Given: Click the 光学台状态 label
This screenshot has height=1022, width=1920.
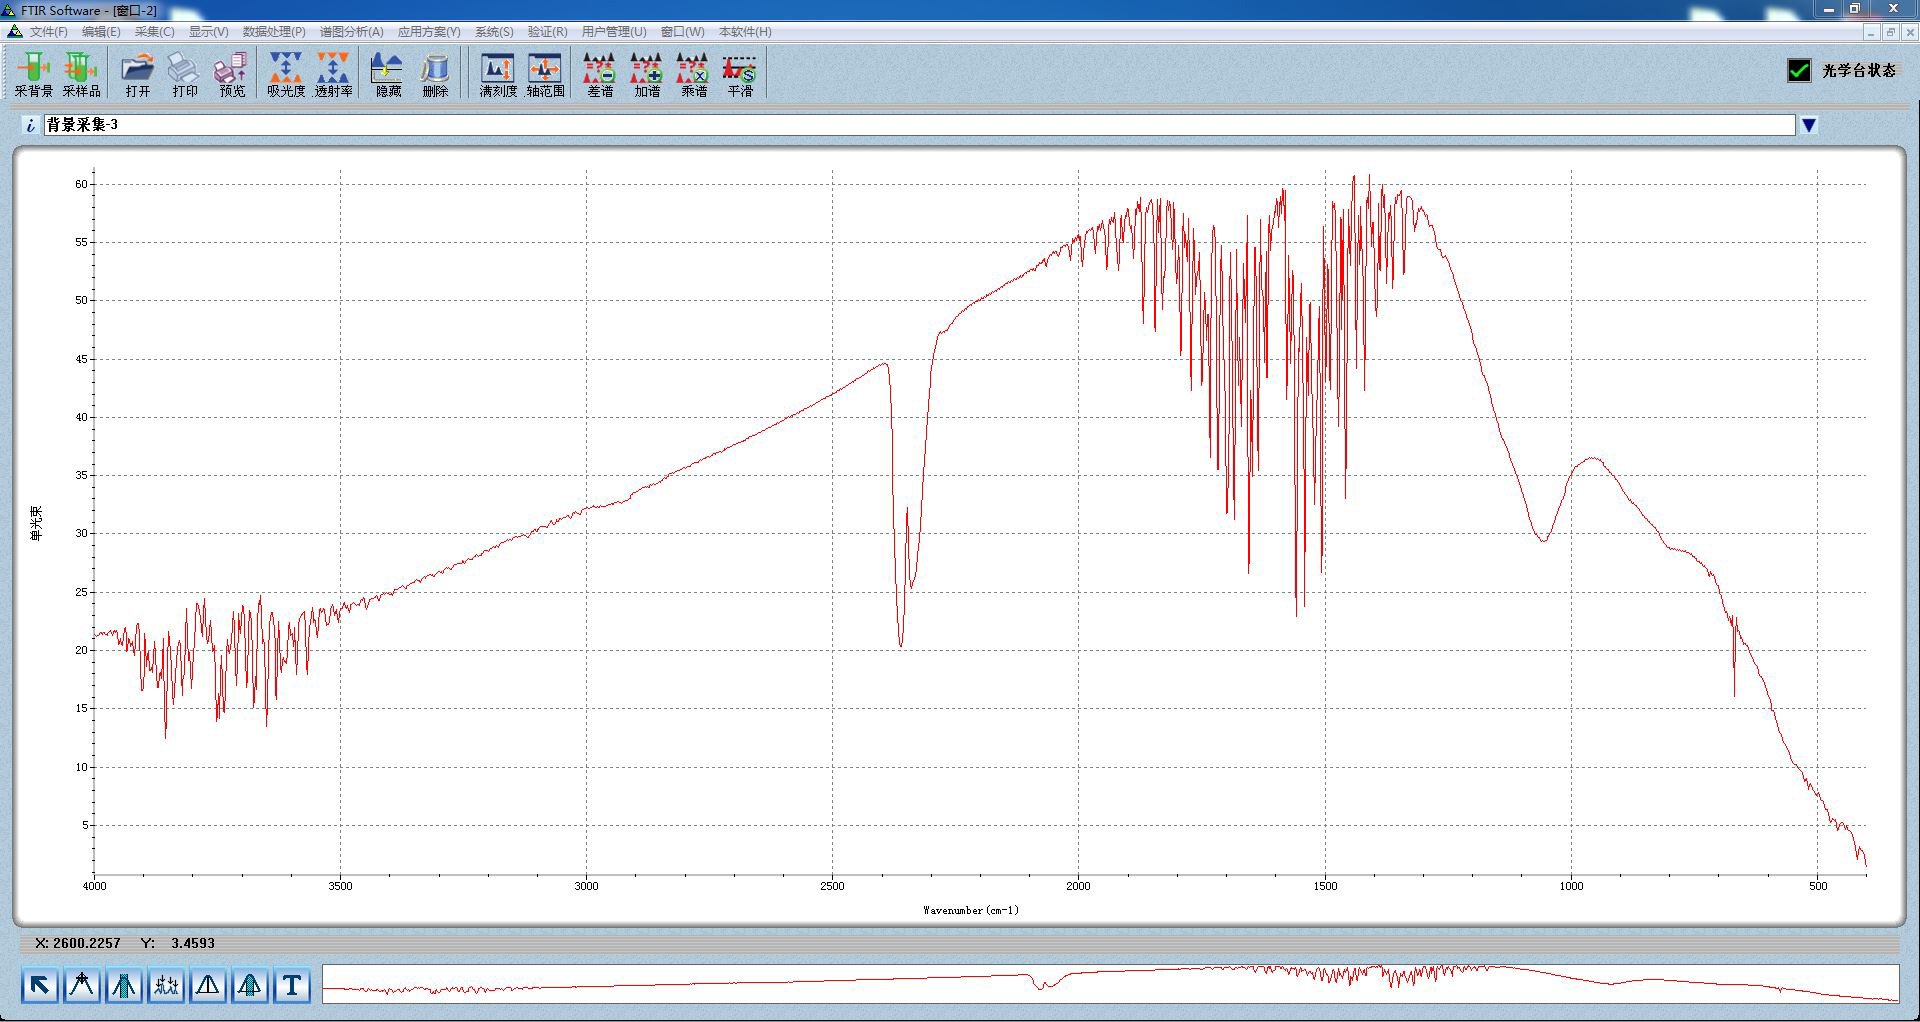Looking at the screenshot, I should [x=1859, y=70].
